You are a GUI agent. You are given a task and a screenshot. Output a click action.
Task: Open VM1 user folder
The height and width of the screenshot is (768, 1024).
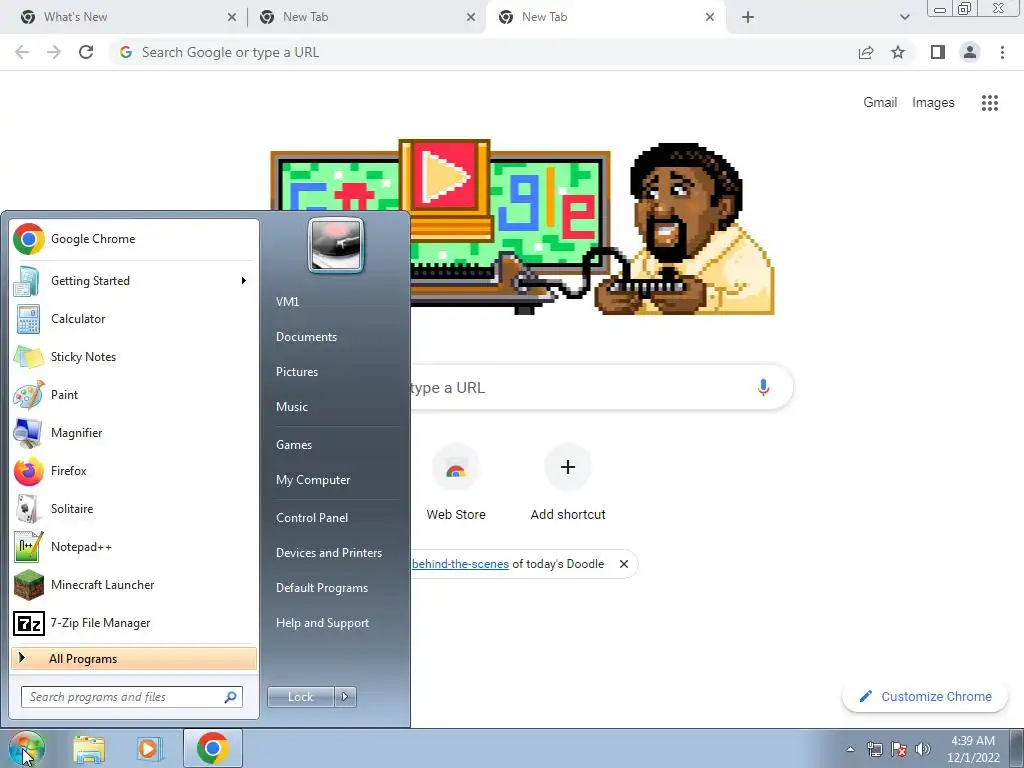coord(287,302)
